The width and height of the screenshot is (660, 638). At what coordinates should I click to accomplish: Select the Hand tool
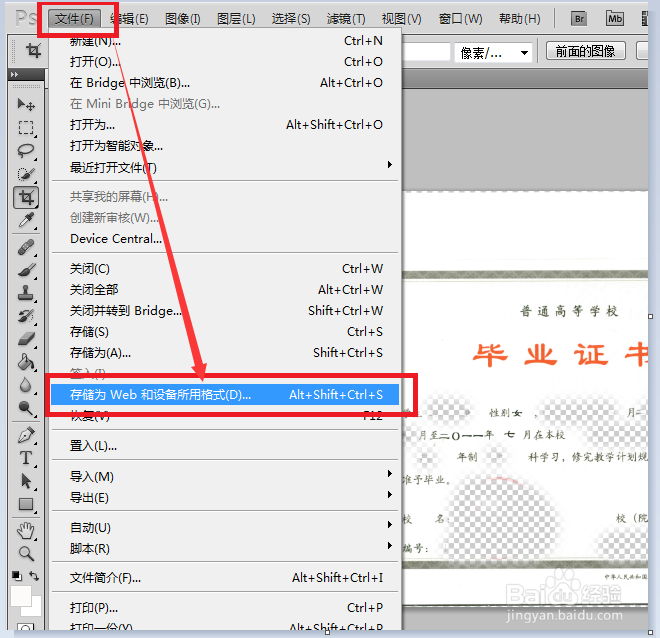26,531
